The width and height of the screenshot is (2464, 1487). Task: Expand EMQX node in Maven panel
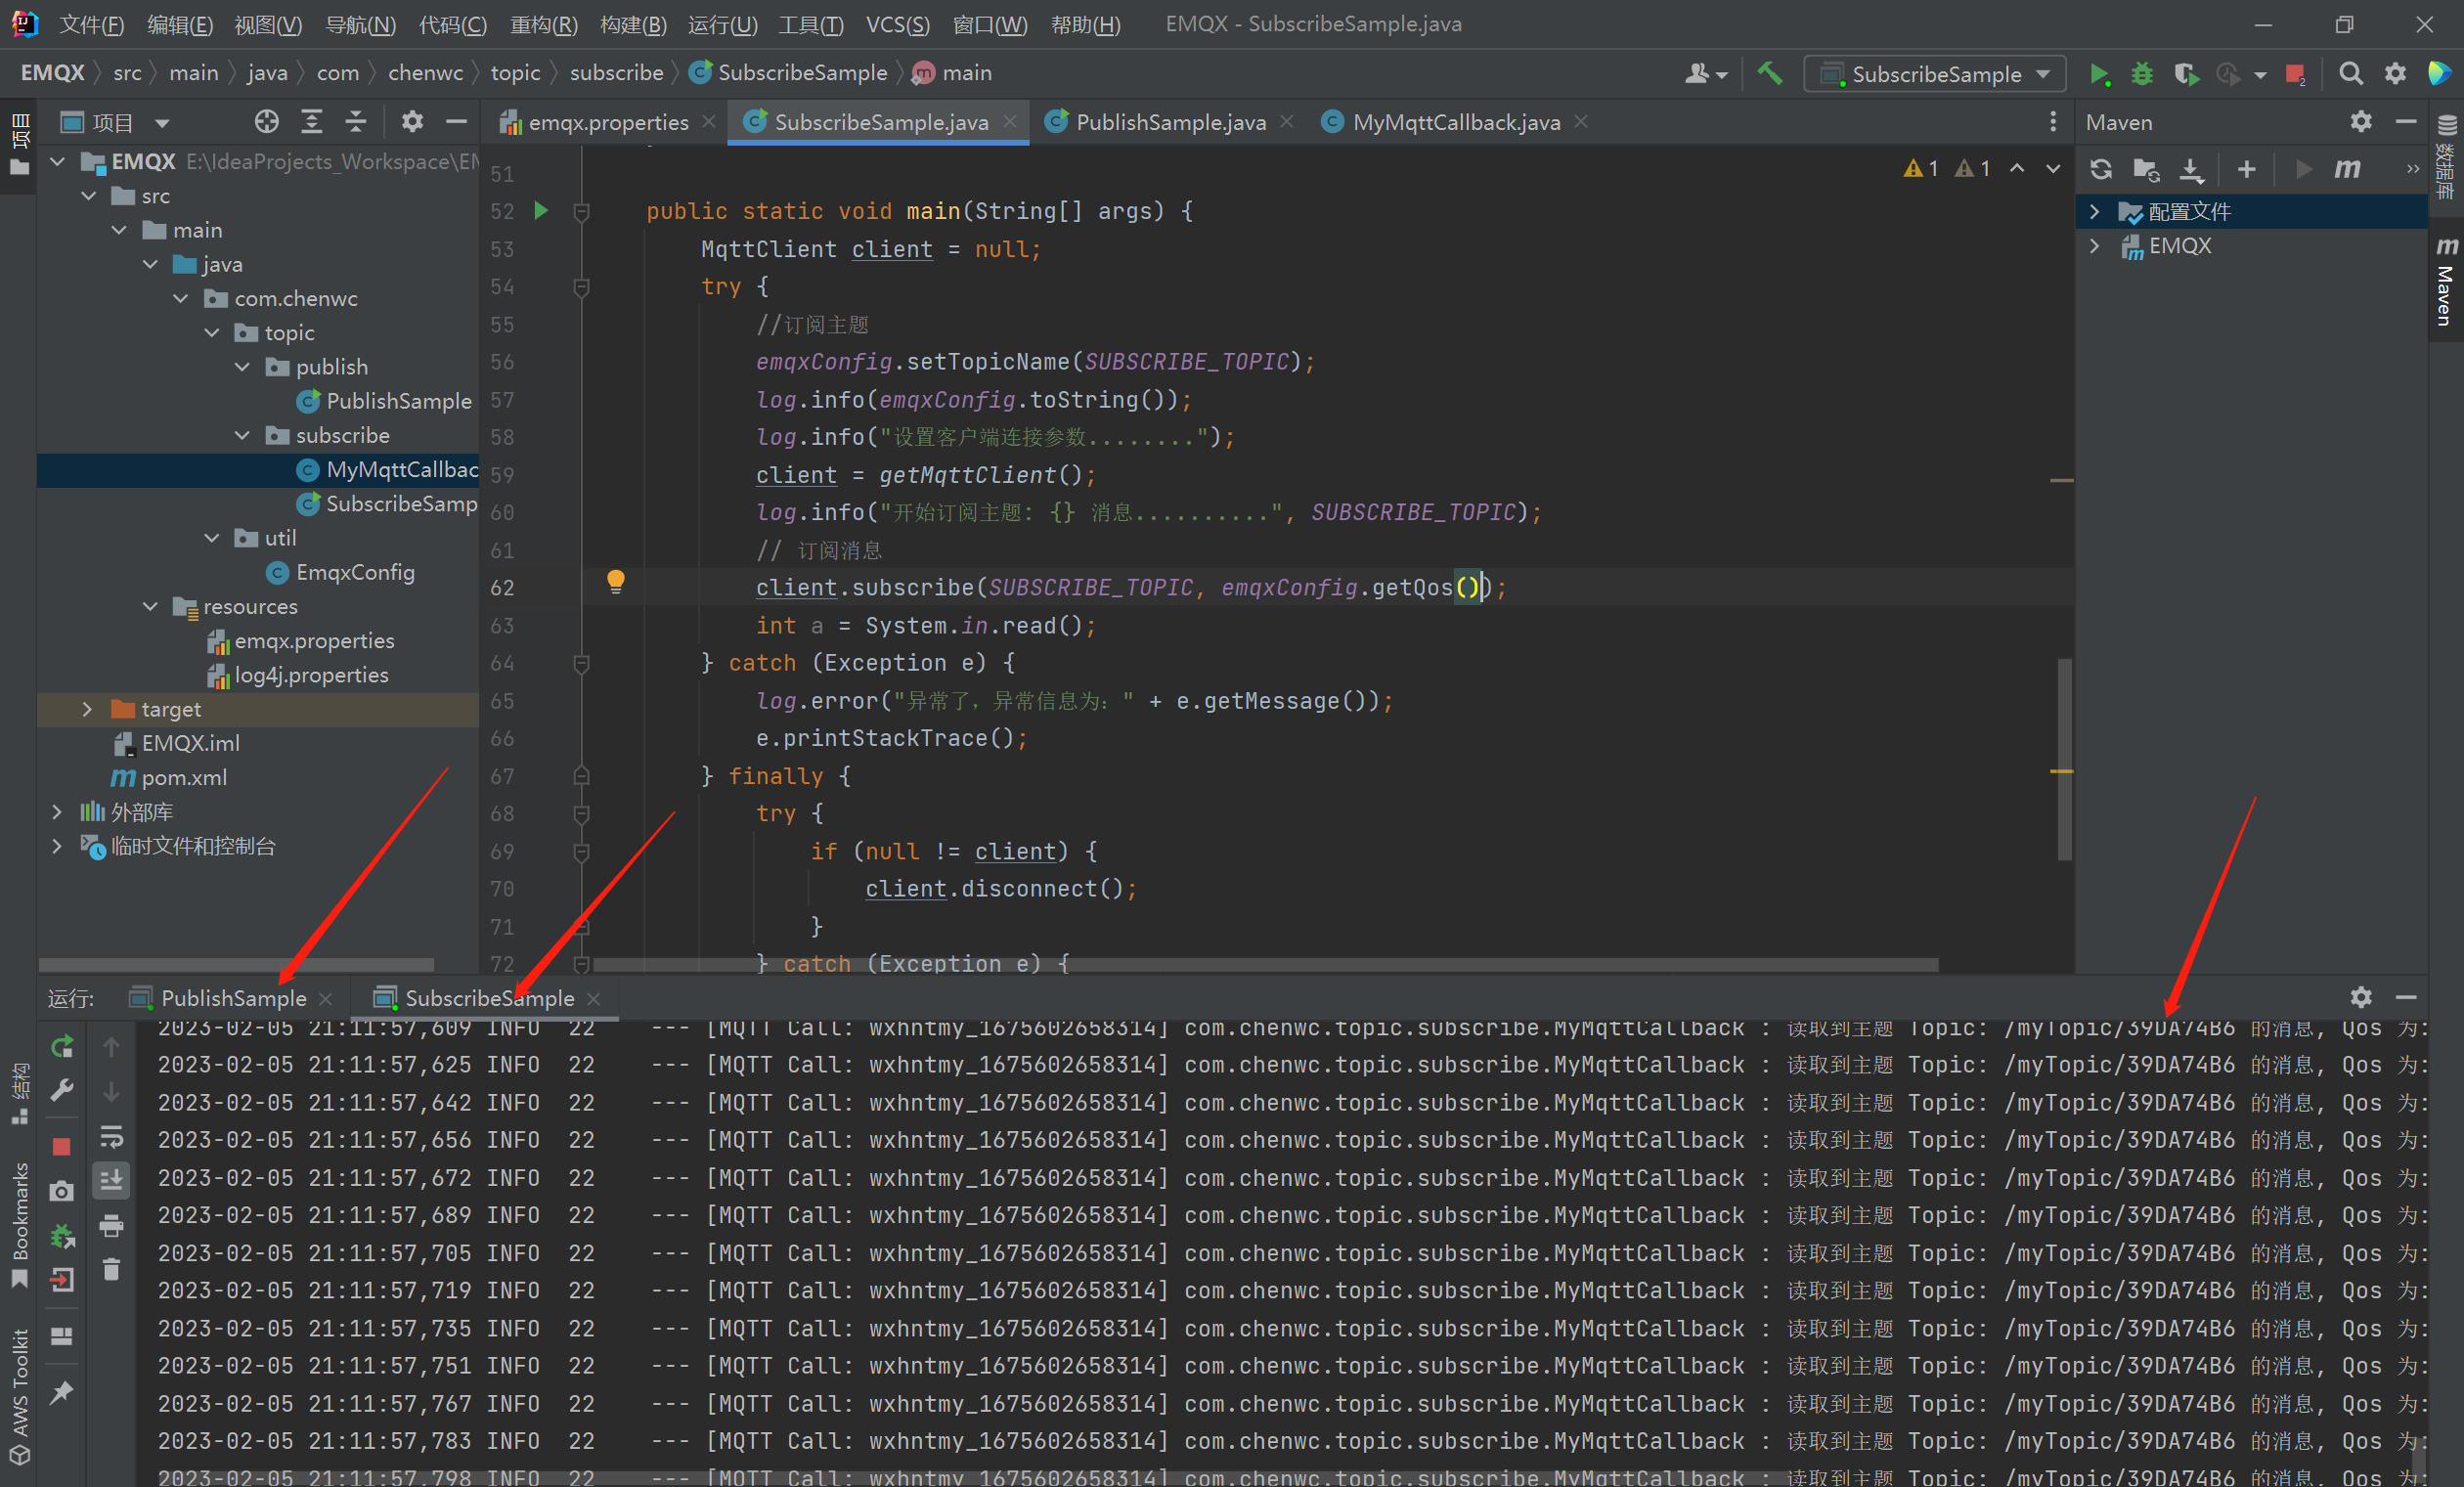[x=2094, y=246]
